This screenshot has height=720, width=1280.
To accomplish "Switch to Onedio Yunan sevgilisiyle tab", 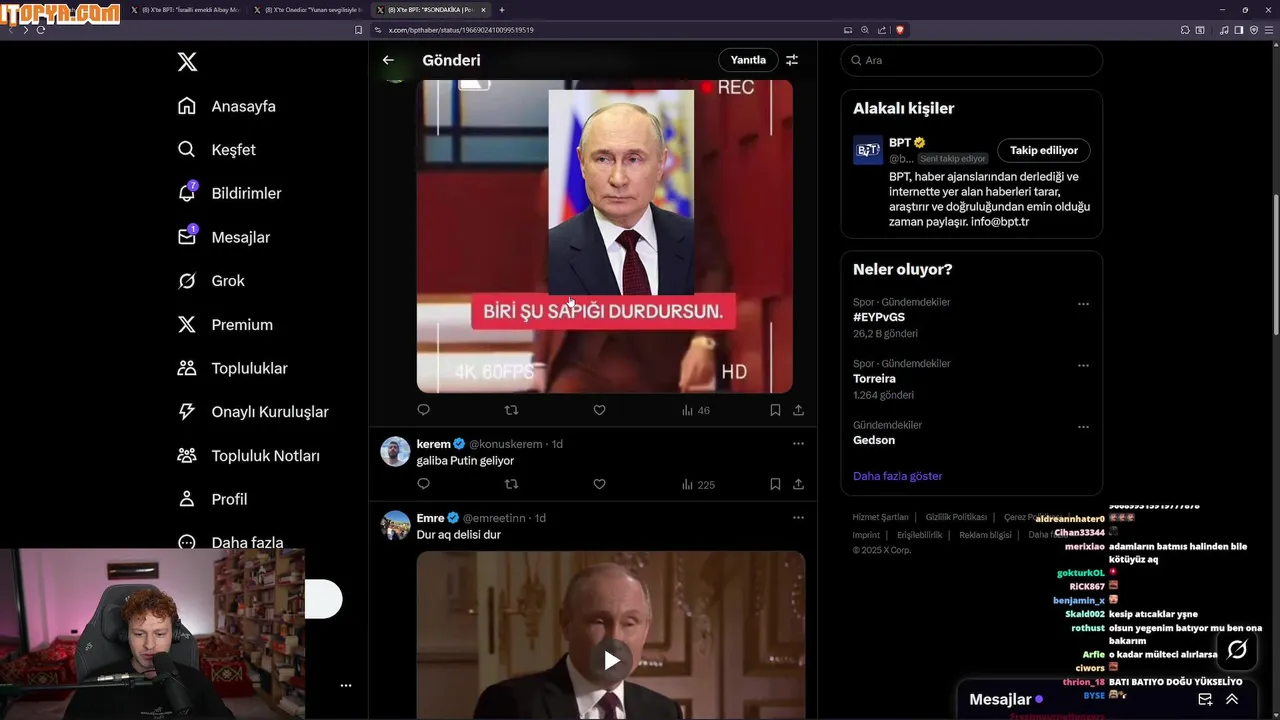I will pos(309,10).
